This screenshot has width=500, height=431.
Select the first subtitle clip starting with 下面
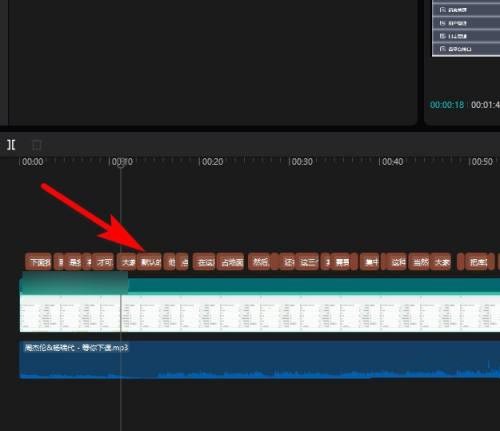point(38,262)
